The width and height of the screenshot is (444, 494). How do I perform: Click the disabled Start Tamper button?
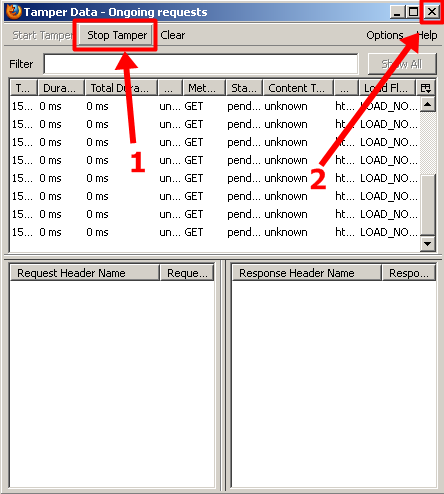[x=42, y=35]
